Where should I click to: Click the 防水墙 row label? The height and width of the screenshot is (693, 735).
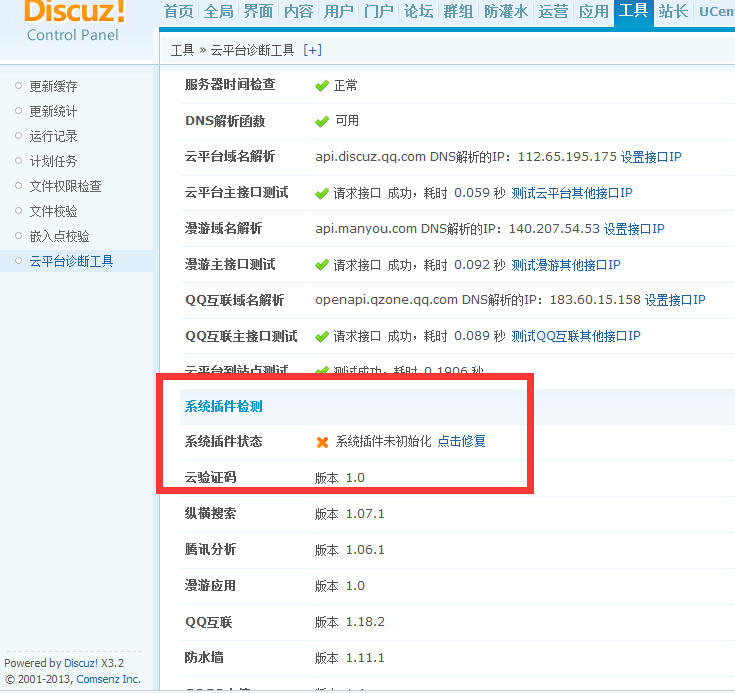[x=204, y=657]
